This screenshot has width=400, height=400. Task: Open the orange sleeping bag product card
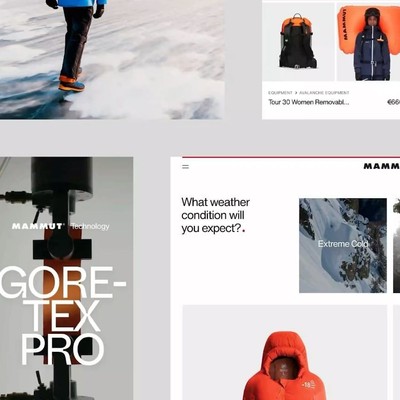pyautogui.click(x=285, y=352)
